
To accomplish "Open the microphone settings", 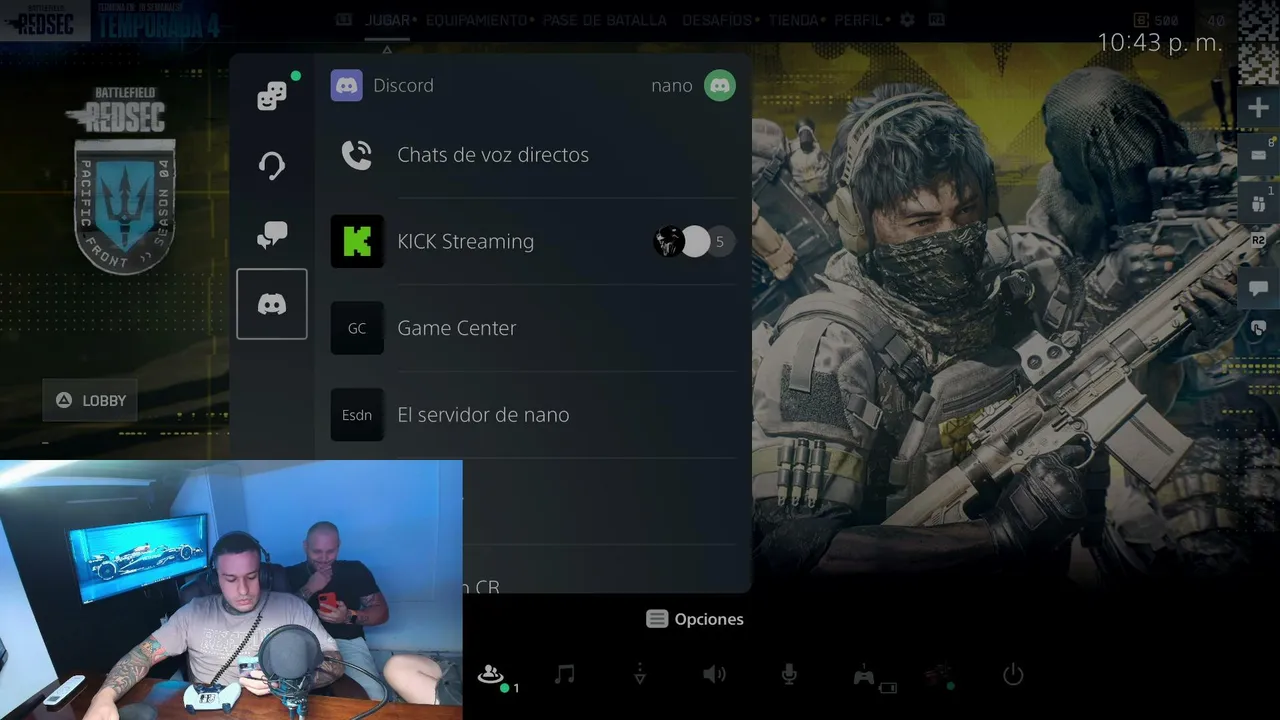I will click(x=789, y=675).
